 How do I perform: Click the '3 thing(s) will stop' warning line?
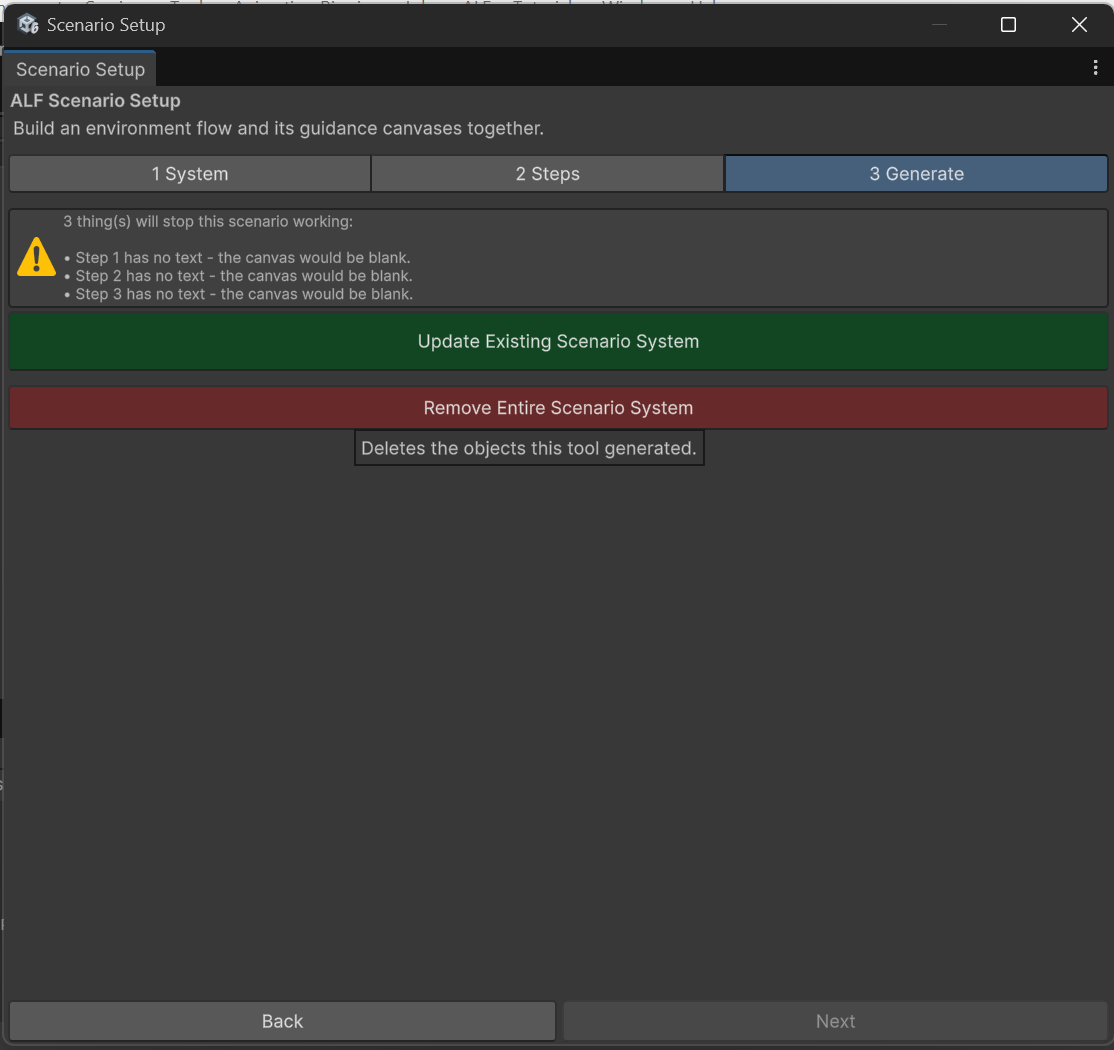(208, 222)
